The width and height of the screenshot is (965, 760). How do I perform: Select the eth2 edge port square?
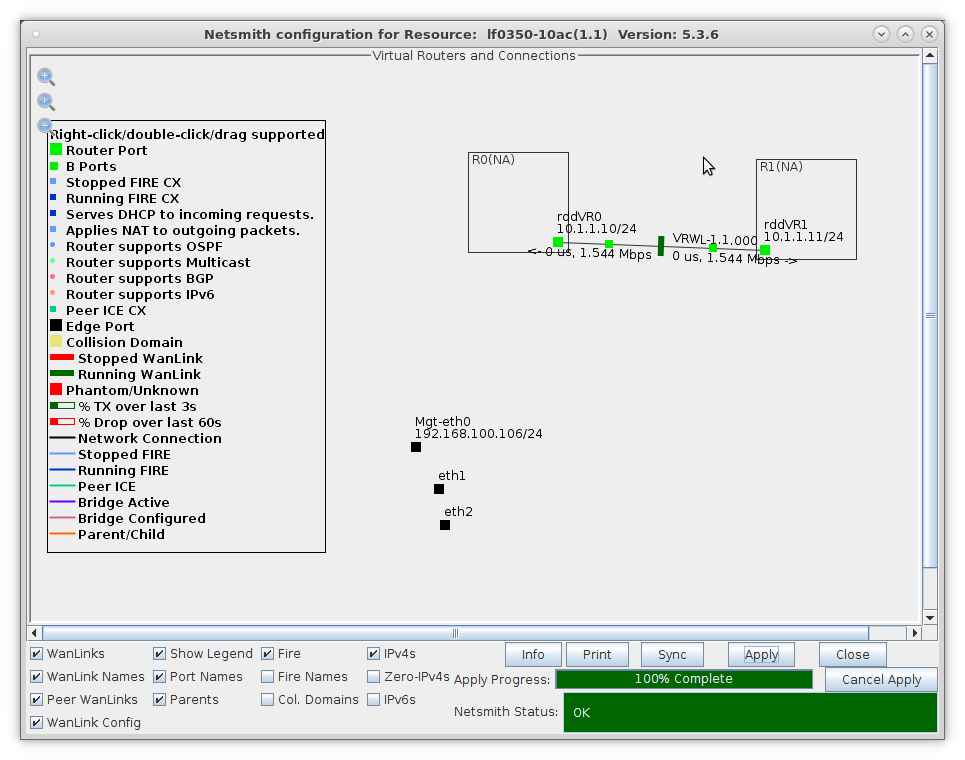click(445, 525)
